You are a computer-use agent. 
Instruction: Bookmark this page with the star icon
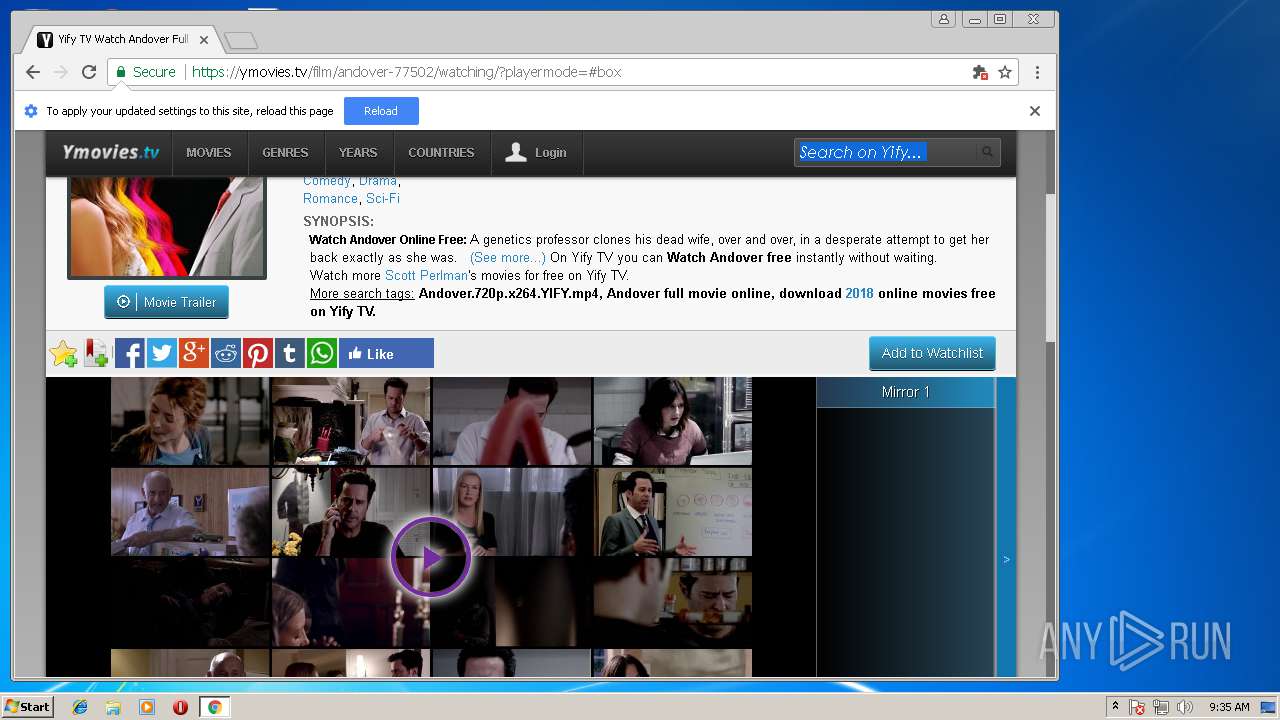(1005, 72)
